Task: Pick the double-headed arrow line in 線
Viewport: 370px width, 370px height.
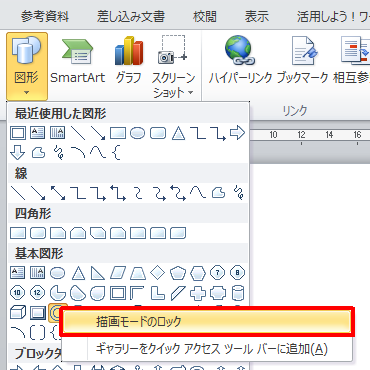Action: click(x=58, y=193)
